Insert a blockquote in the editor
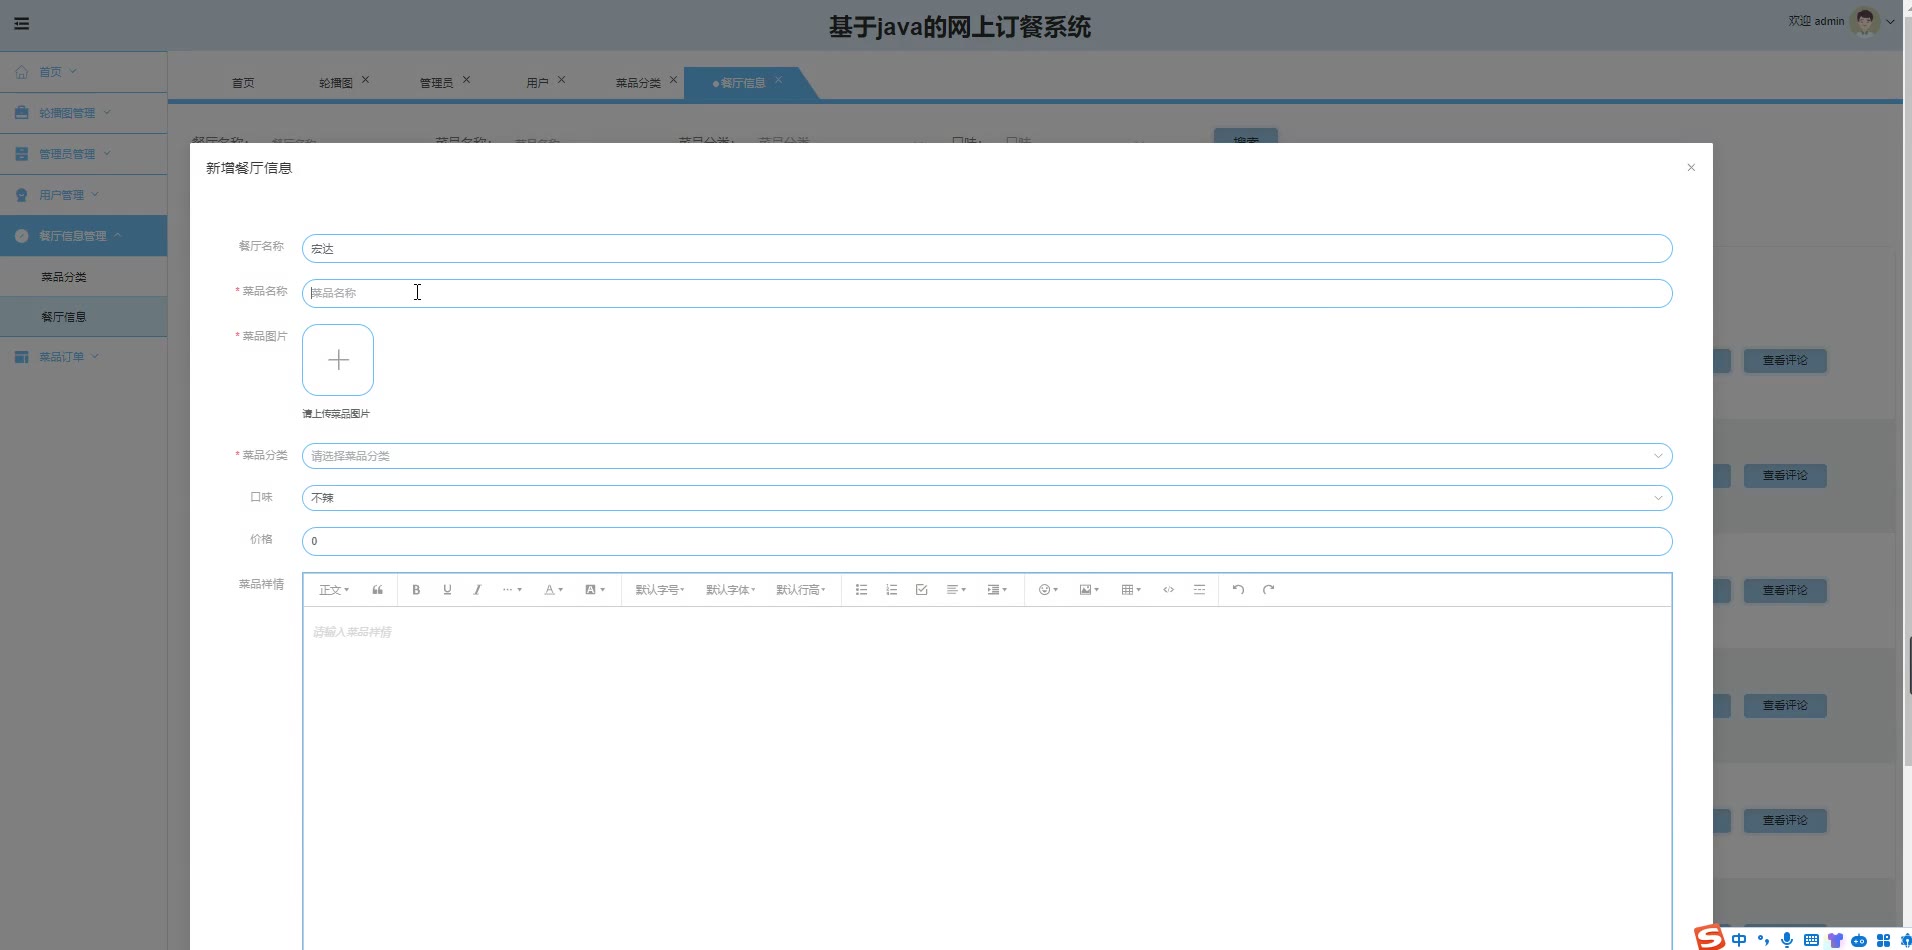The height and width of the screenshot is (950, 1912). point(377,590)
